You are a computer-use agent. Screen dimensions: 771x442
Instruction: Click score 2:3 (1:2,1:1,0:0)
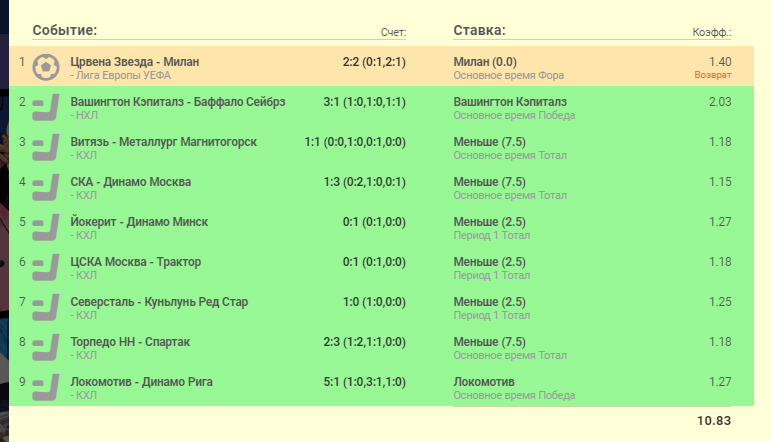point(364,342)
